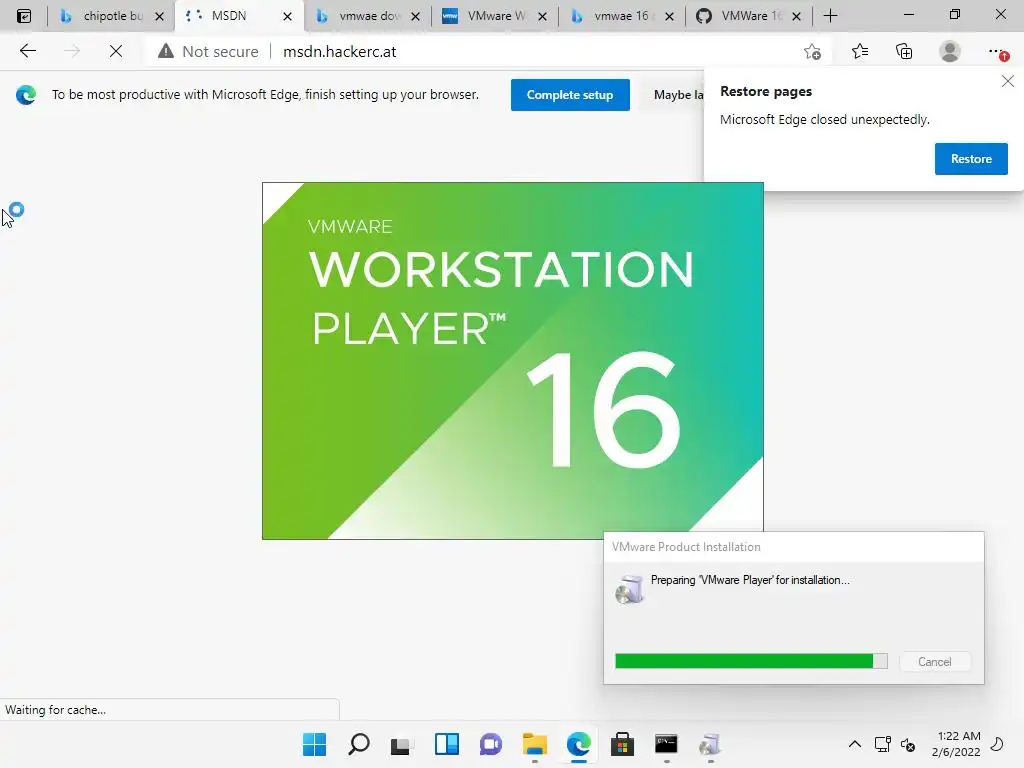Click the muted volume tray icon
This screenshot has width=1024, height=768.
pyautogui.click(x=908, y=744)
